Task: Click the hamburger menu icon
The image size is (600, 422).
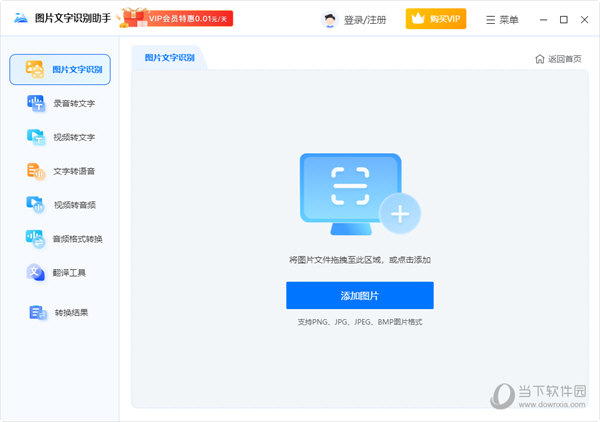Action: click(x=491, y=20)
